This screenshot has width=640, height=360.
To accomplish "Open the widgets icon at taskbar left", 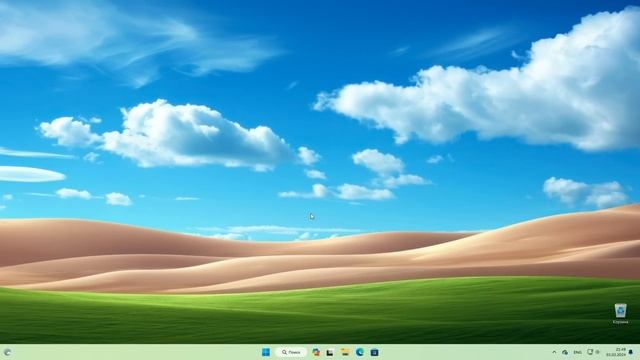I will (x=7, y=352).
